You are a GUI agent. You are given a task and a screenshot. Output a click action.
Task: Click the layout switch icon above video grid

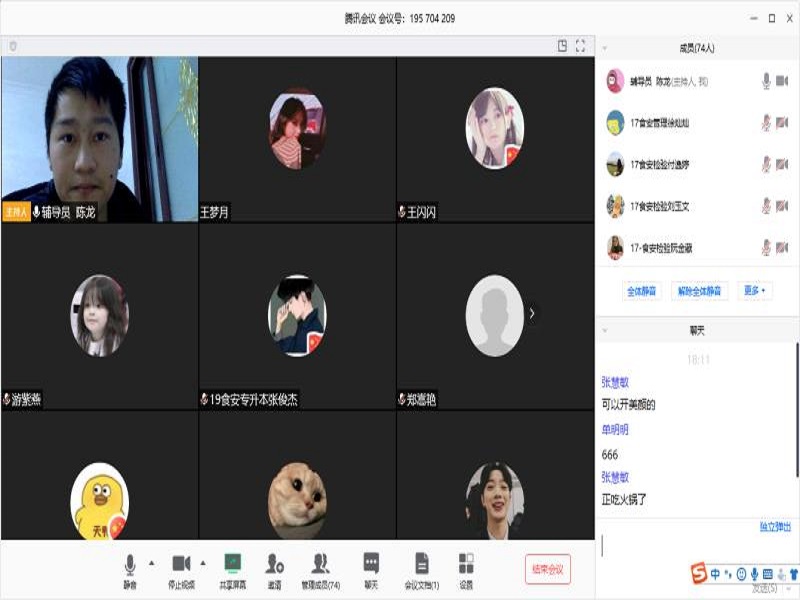(x=562, y=46)
